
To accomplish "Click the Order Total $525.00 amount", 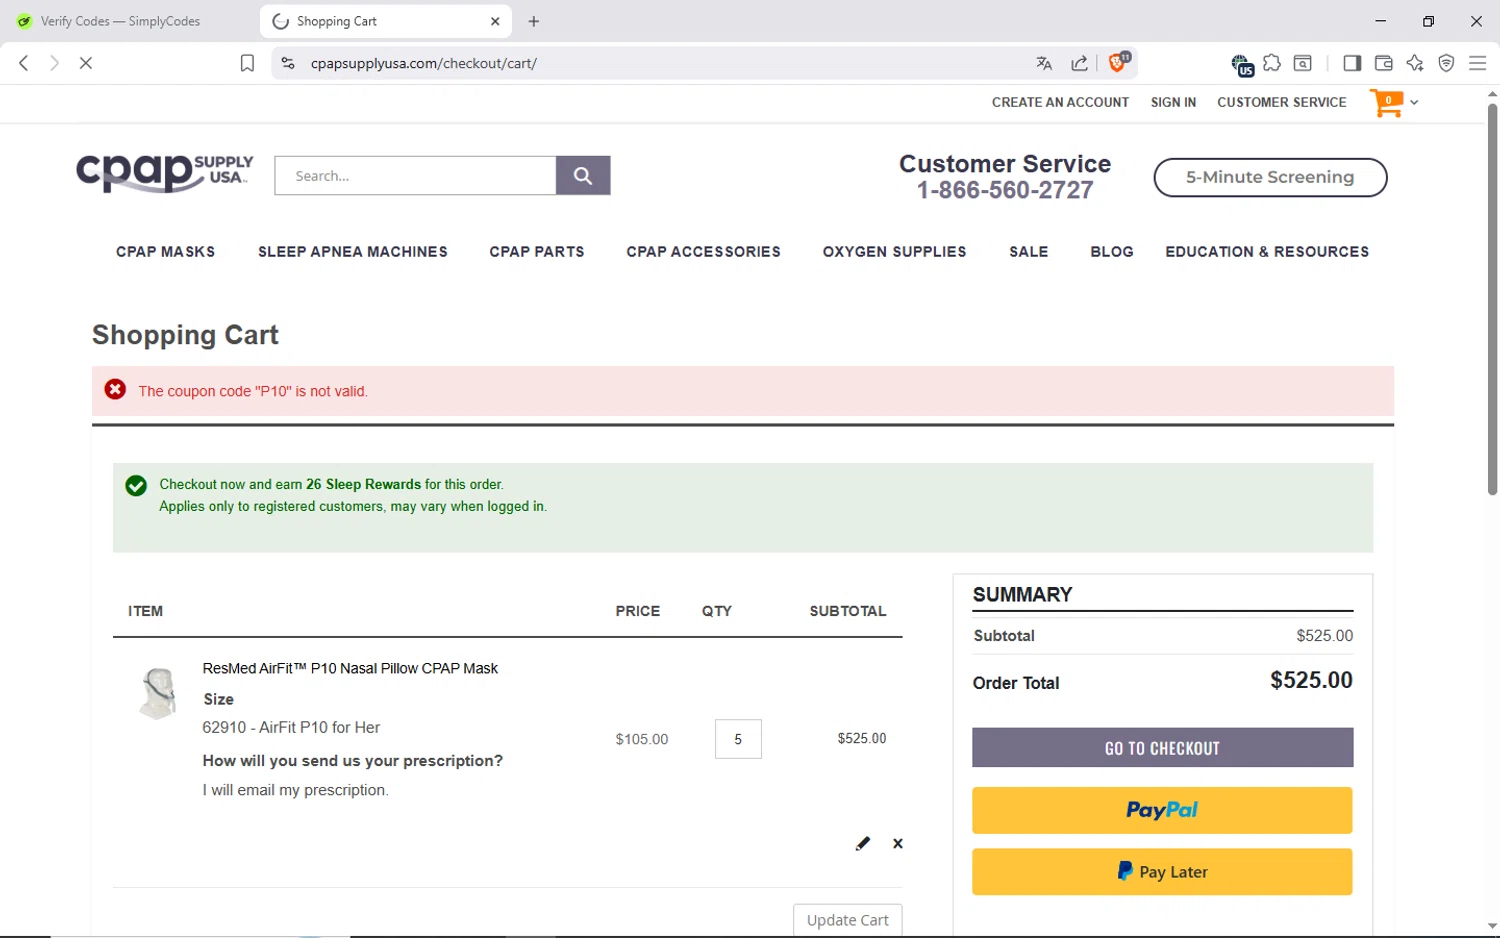I will 1311,680.
